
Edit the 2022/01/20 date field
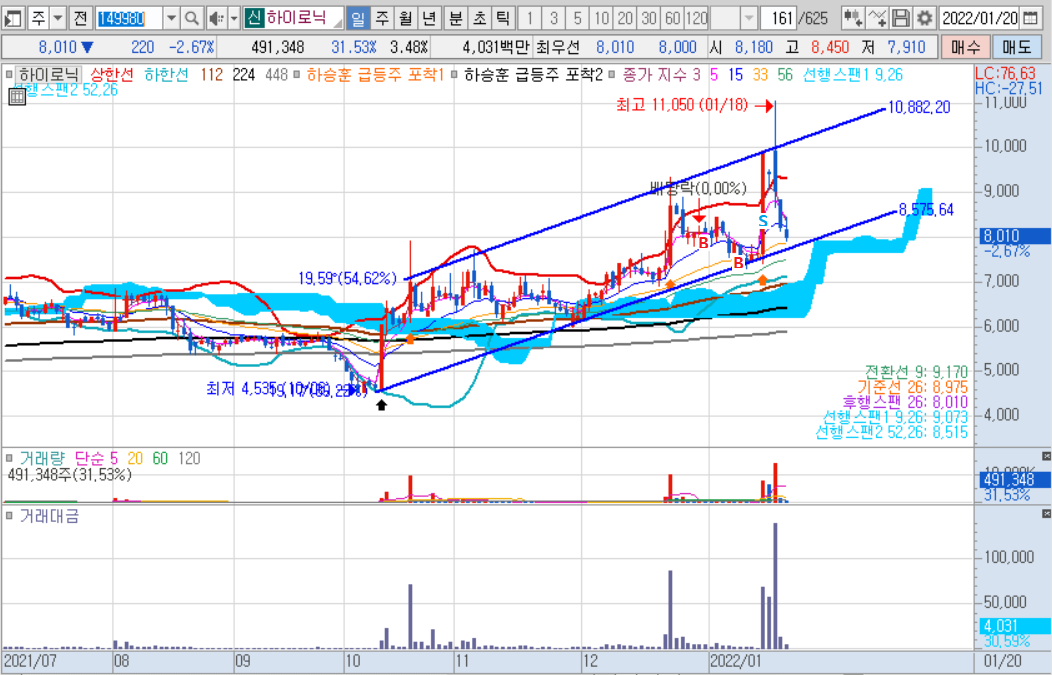click(x=980, y=18)
